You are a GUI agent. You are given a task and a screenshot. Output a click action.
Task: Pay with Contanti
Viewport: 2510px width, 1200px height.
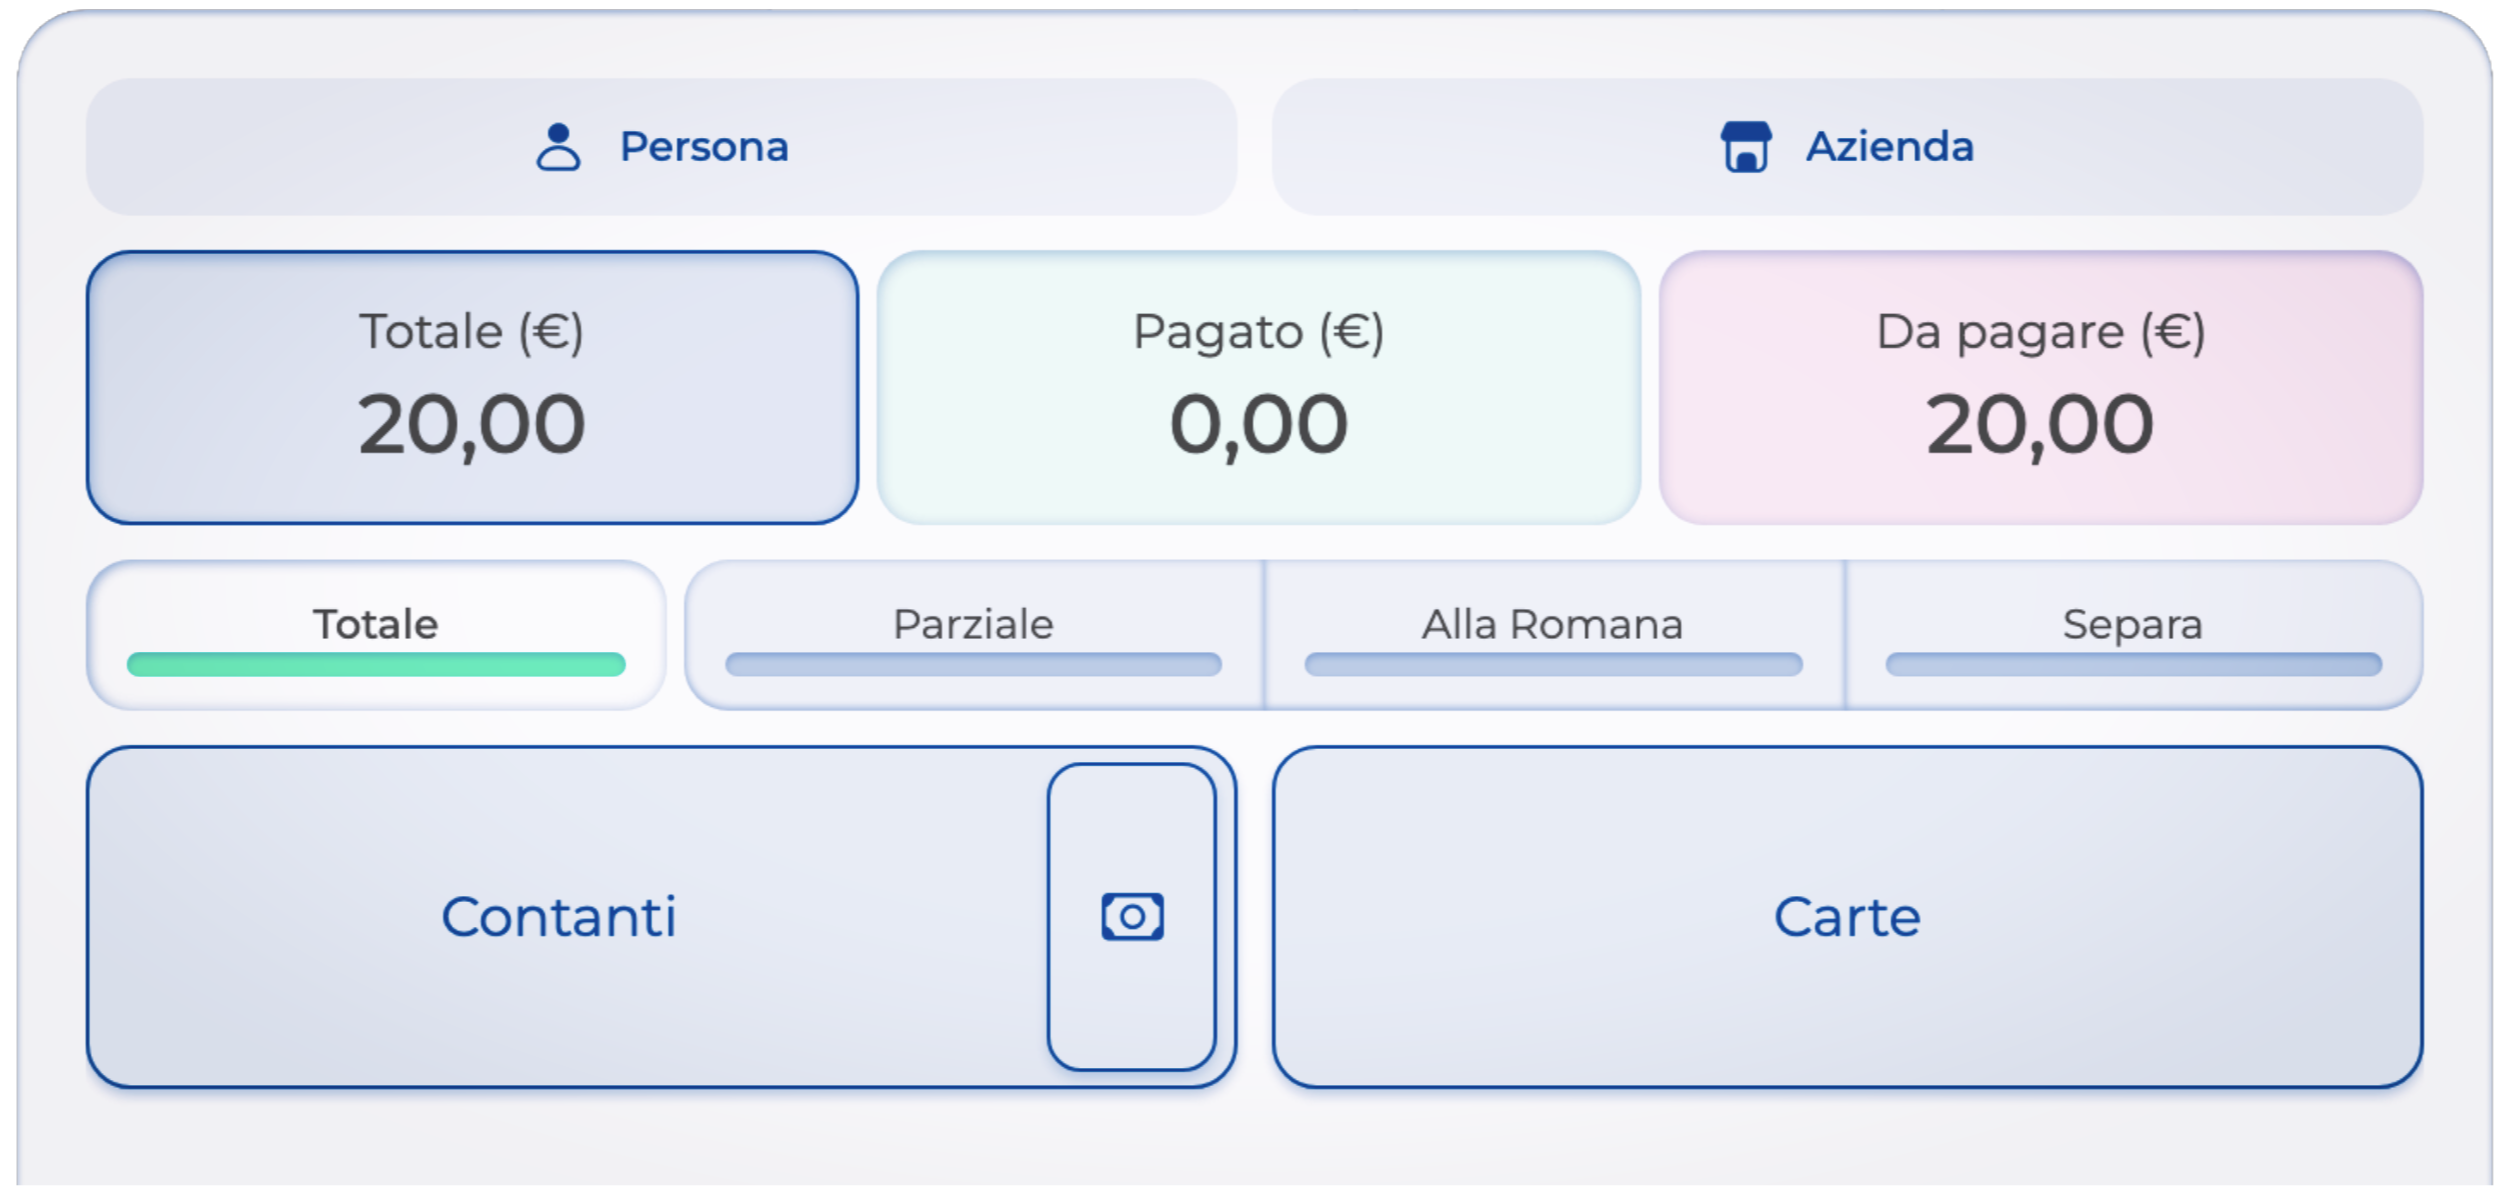(x=560, y=916)
